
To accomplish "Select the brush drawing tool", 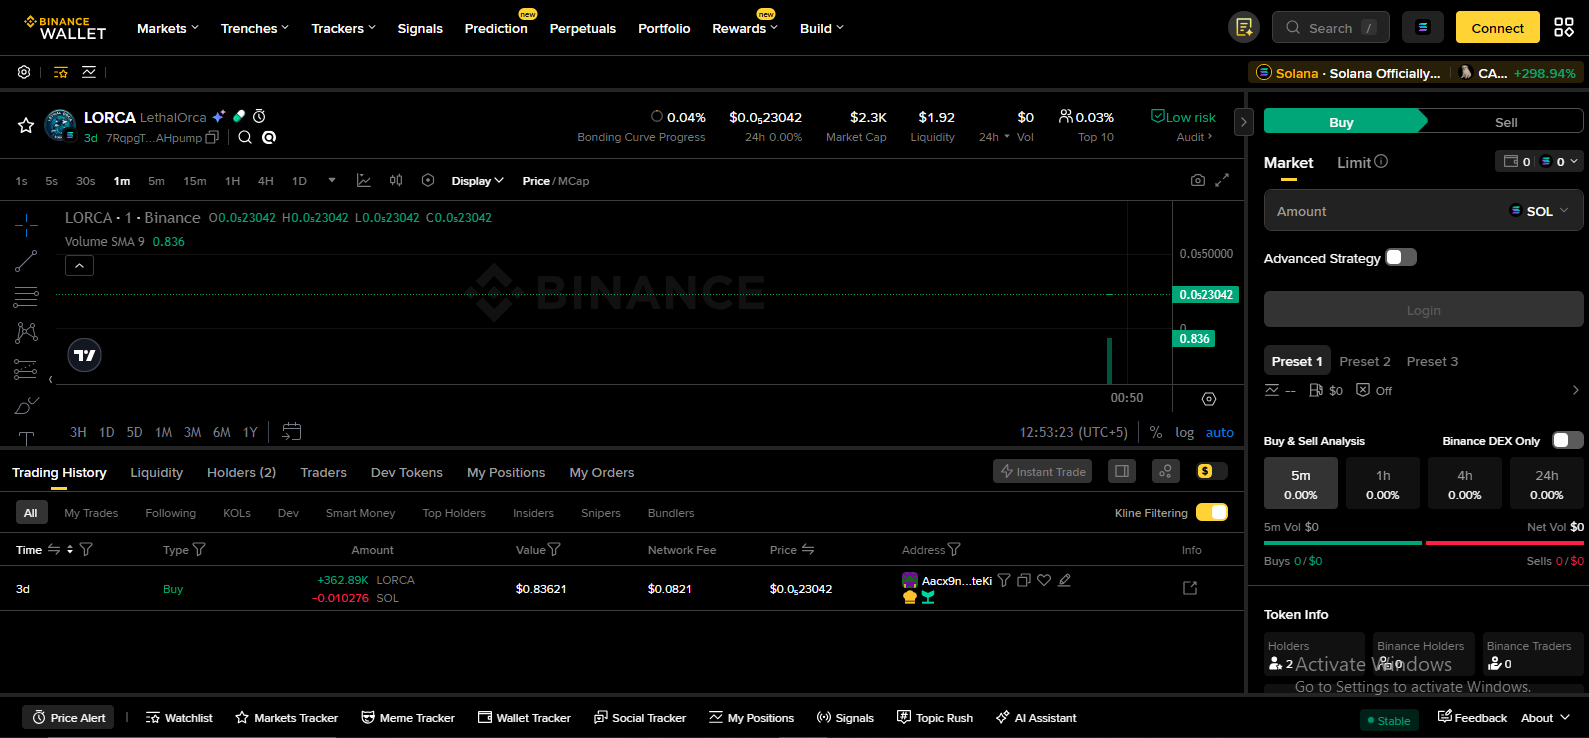I will pos(26,405).
